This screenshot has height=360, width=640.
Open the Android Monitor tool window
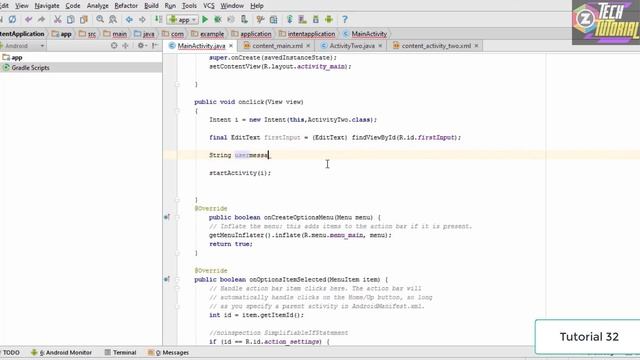[61, 352]
